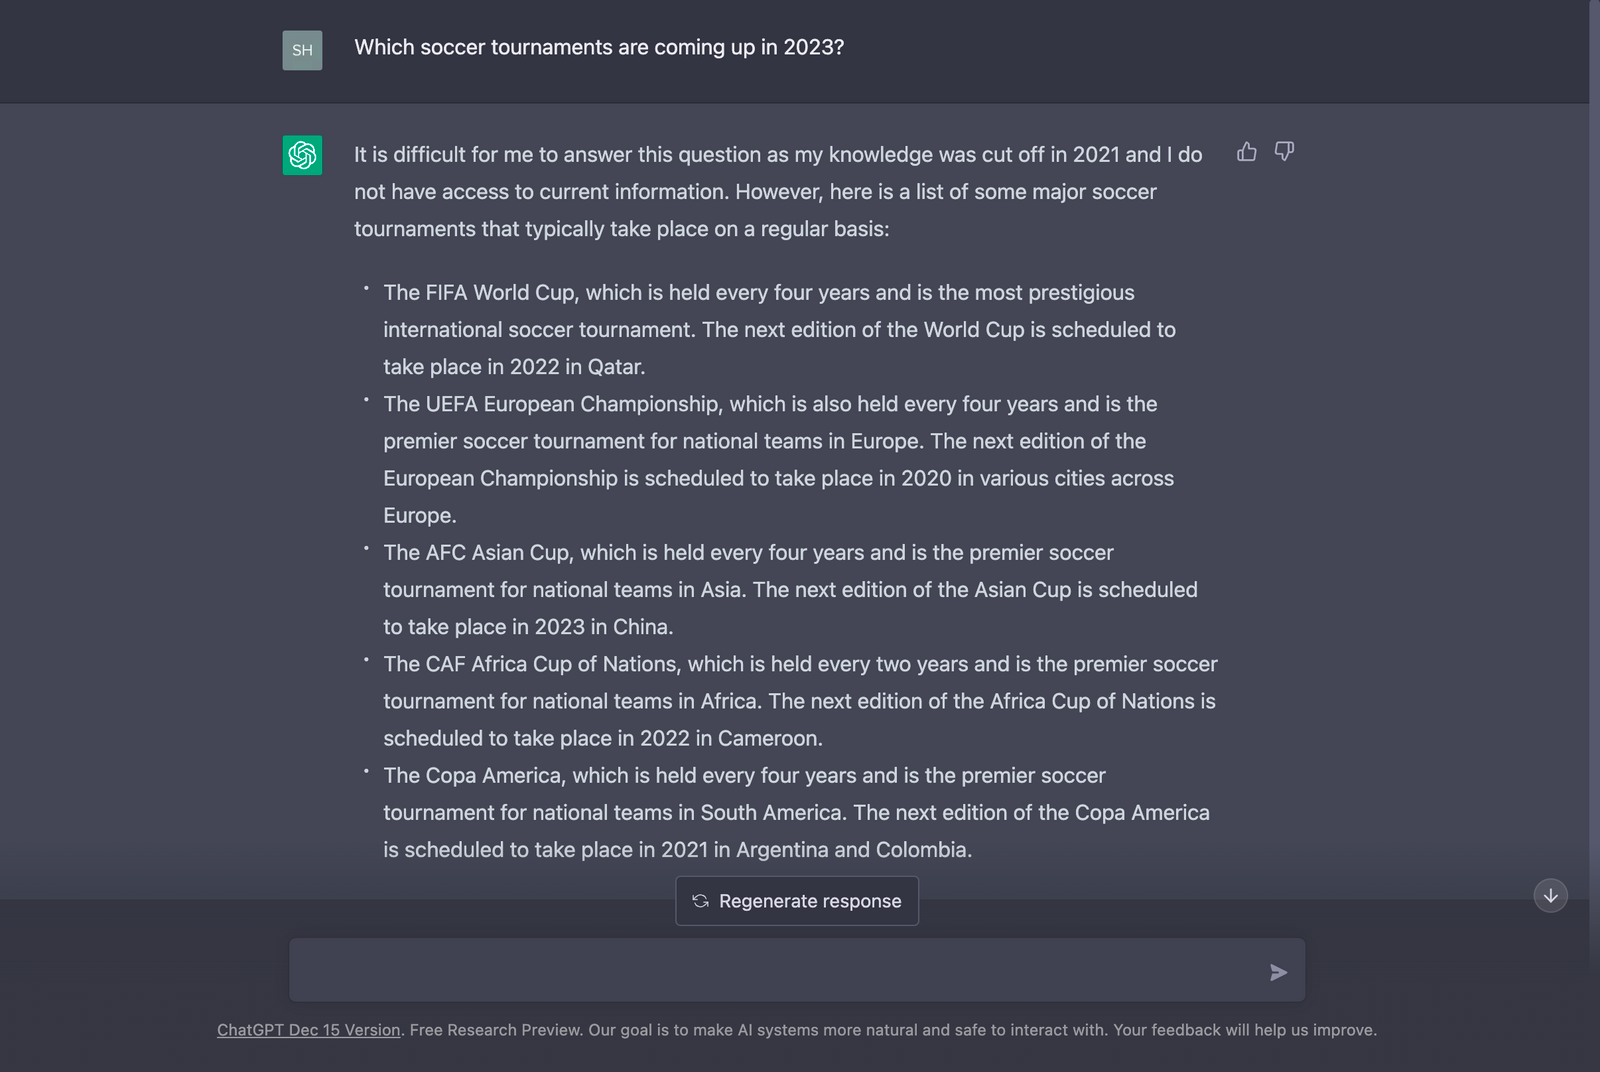Click the Copa America bullet text
This screenshot has width=1600, height=1072.
pos(779,812)
